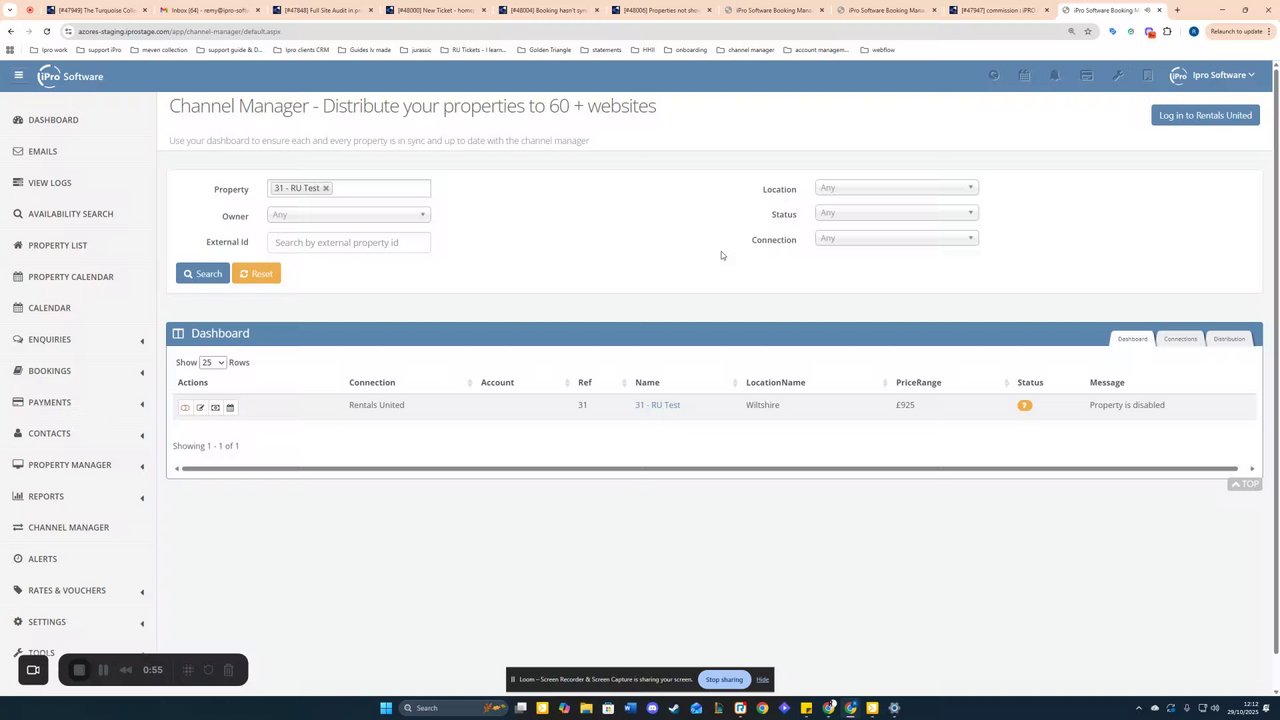Pause the Loom recording
Image resolution: width=1280 pixels, height=720 pixels.
point(103,670)
